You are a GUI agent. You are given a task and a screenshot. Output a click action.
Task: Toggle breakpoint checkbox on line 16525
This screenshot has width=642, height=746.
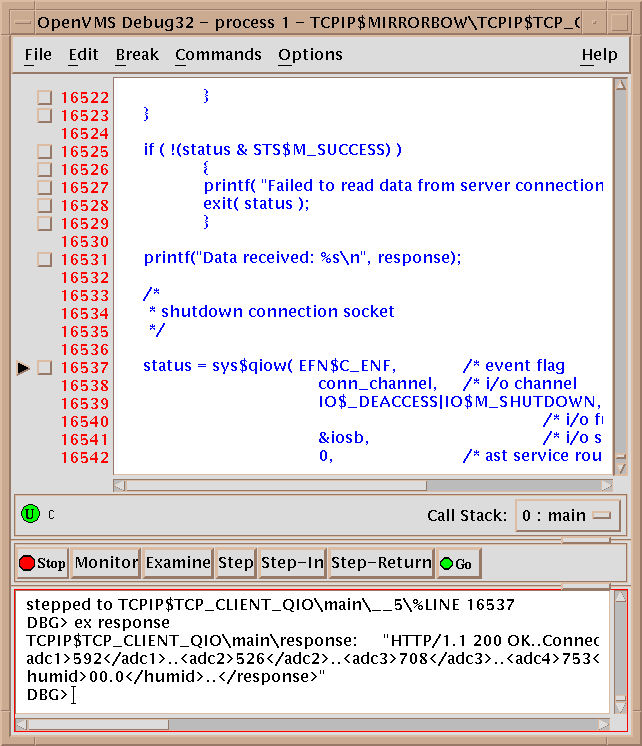point(45,151)
